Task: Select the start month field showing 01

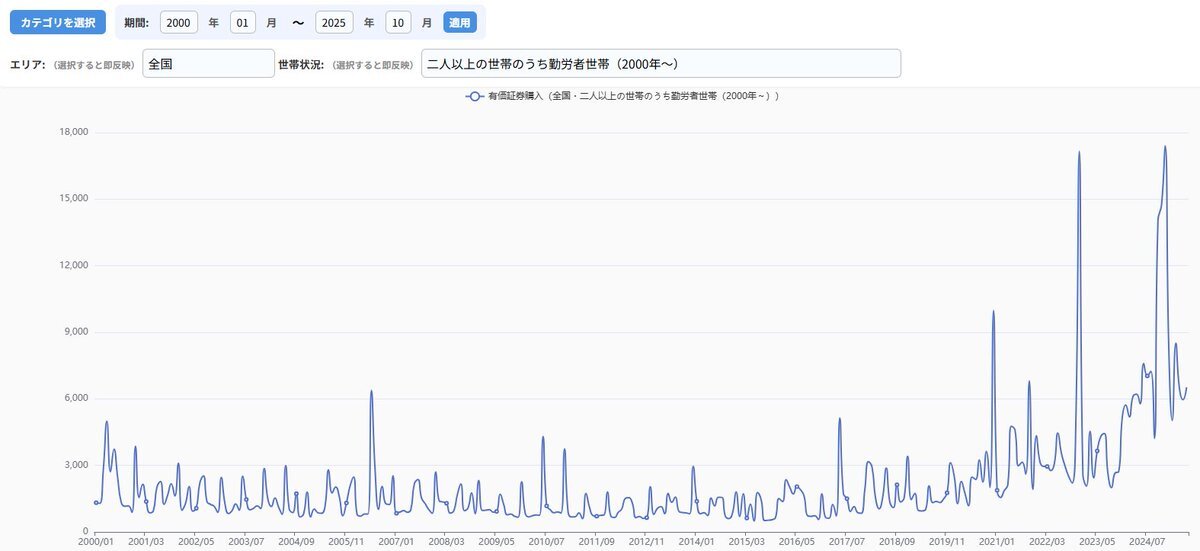Action: pyautogui.click(x=243, y=22)
